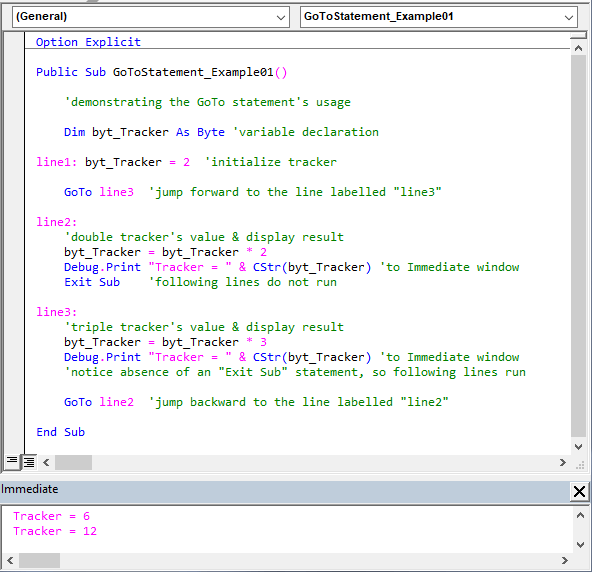Click the "line1:" label
This screenshot has height=572, width=592.
click(x=57, y=162)
